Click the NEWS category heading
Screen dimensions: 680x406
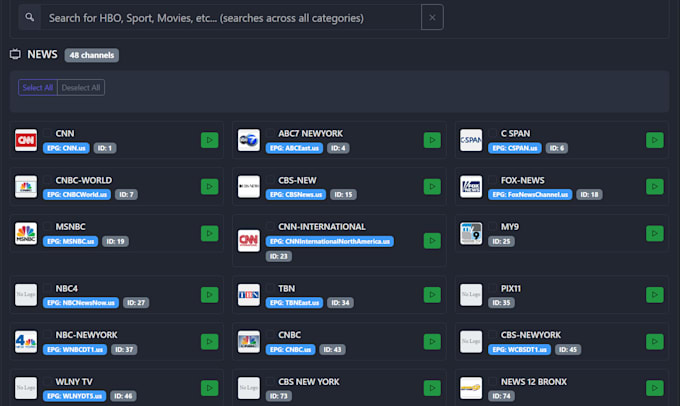tap(42, 55)
